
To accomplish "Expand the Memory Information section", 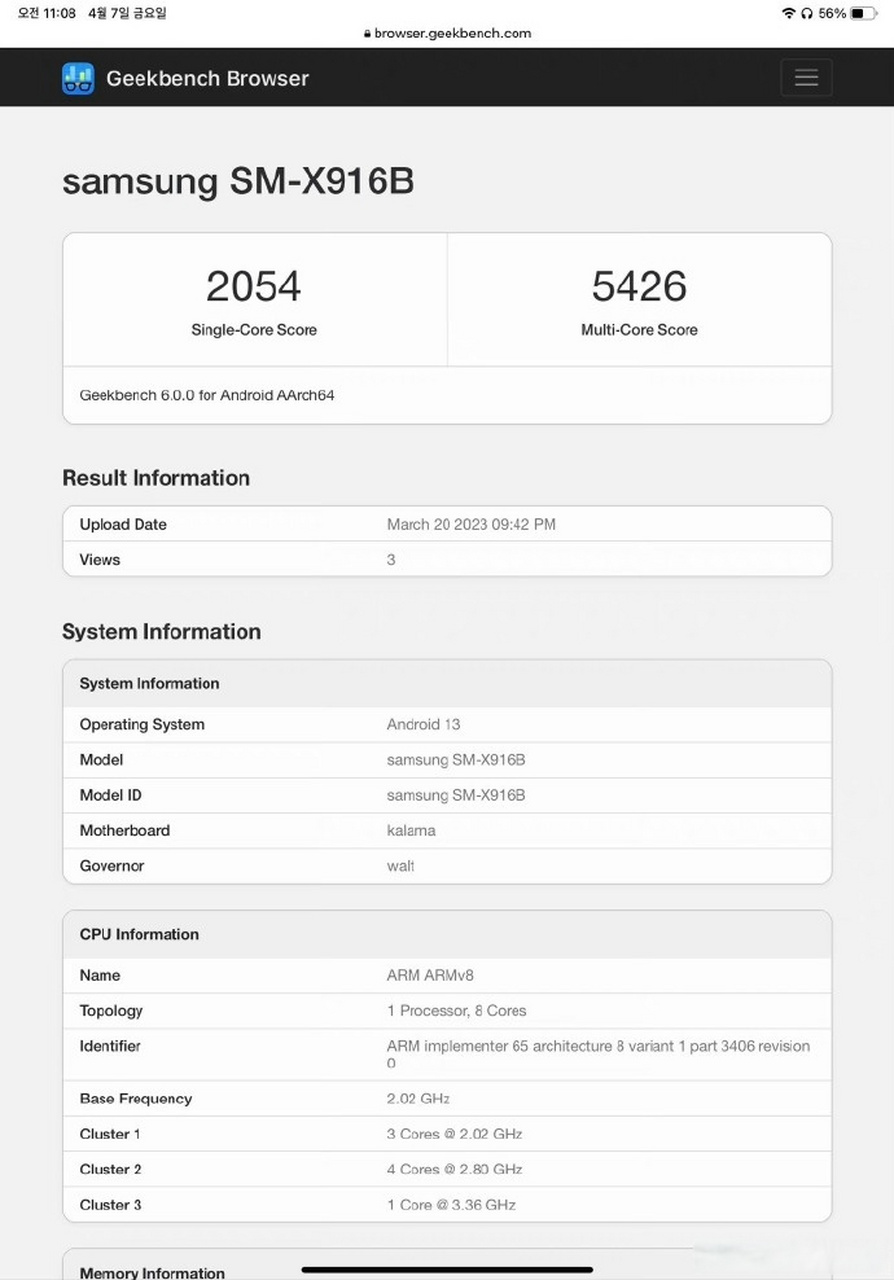I will pyautogui.click(x=152, y=1272).
